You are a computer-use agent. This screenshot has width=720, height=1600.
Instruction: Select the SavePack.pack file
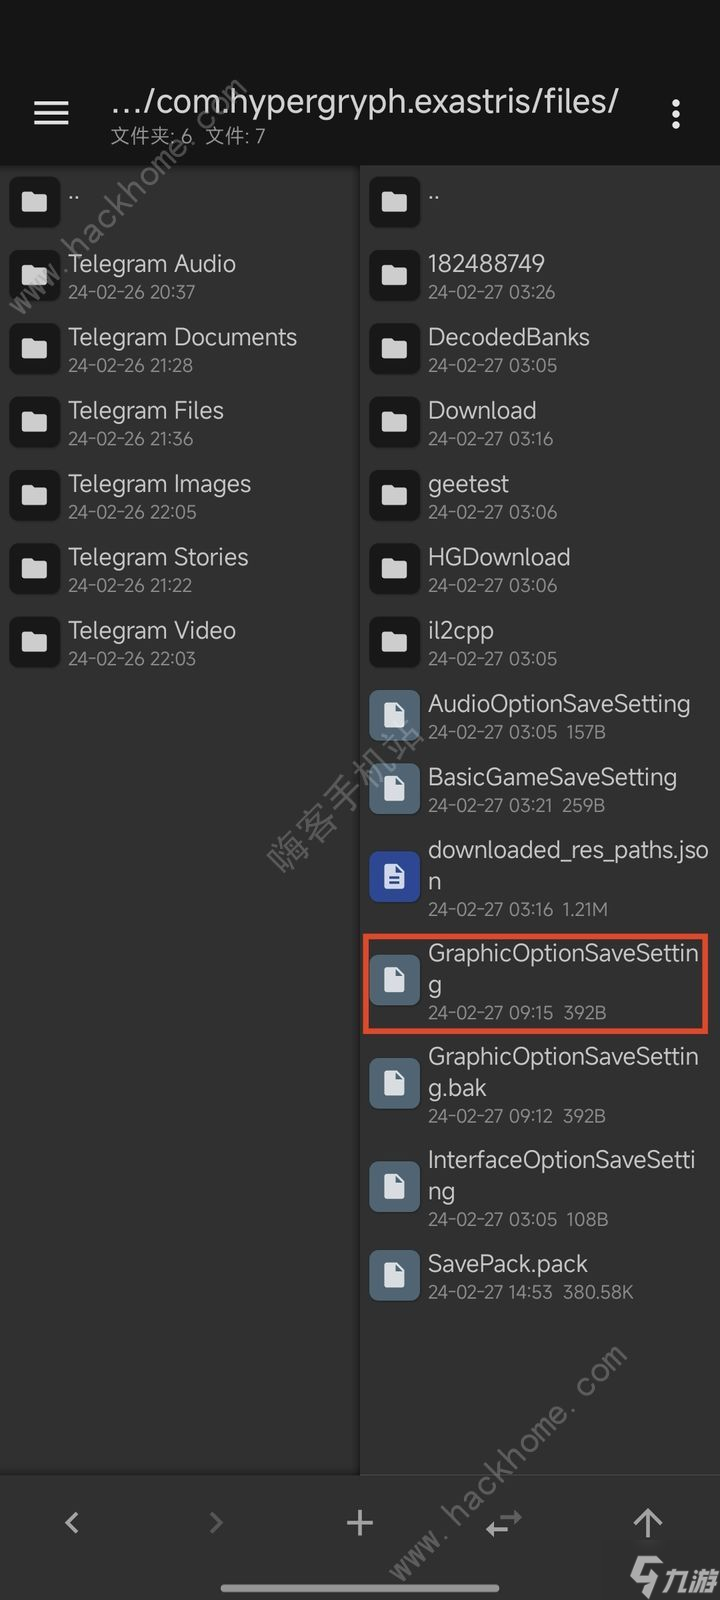pyautogui.click(x=540, y=1275)
